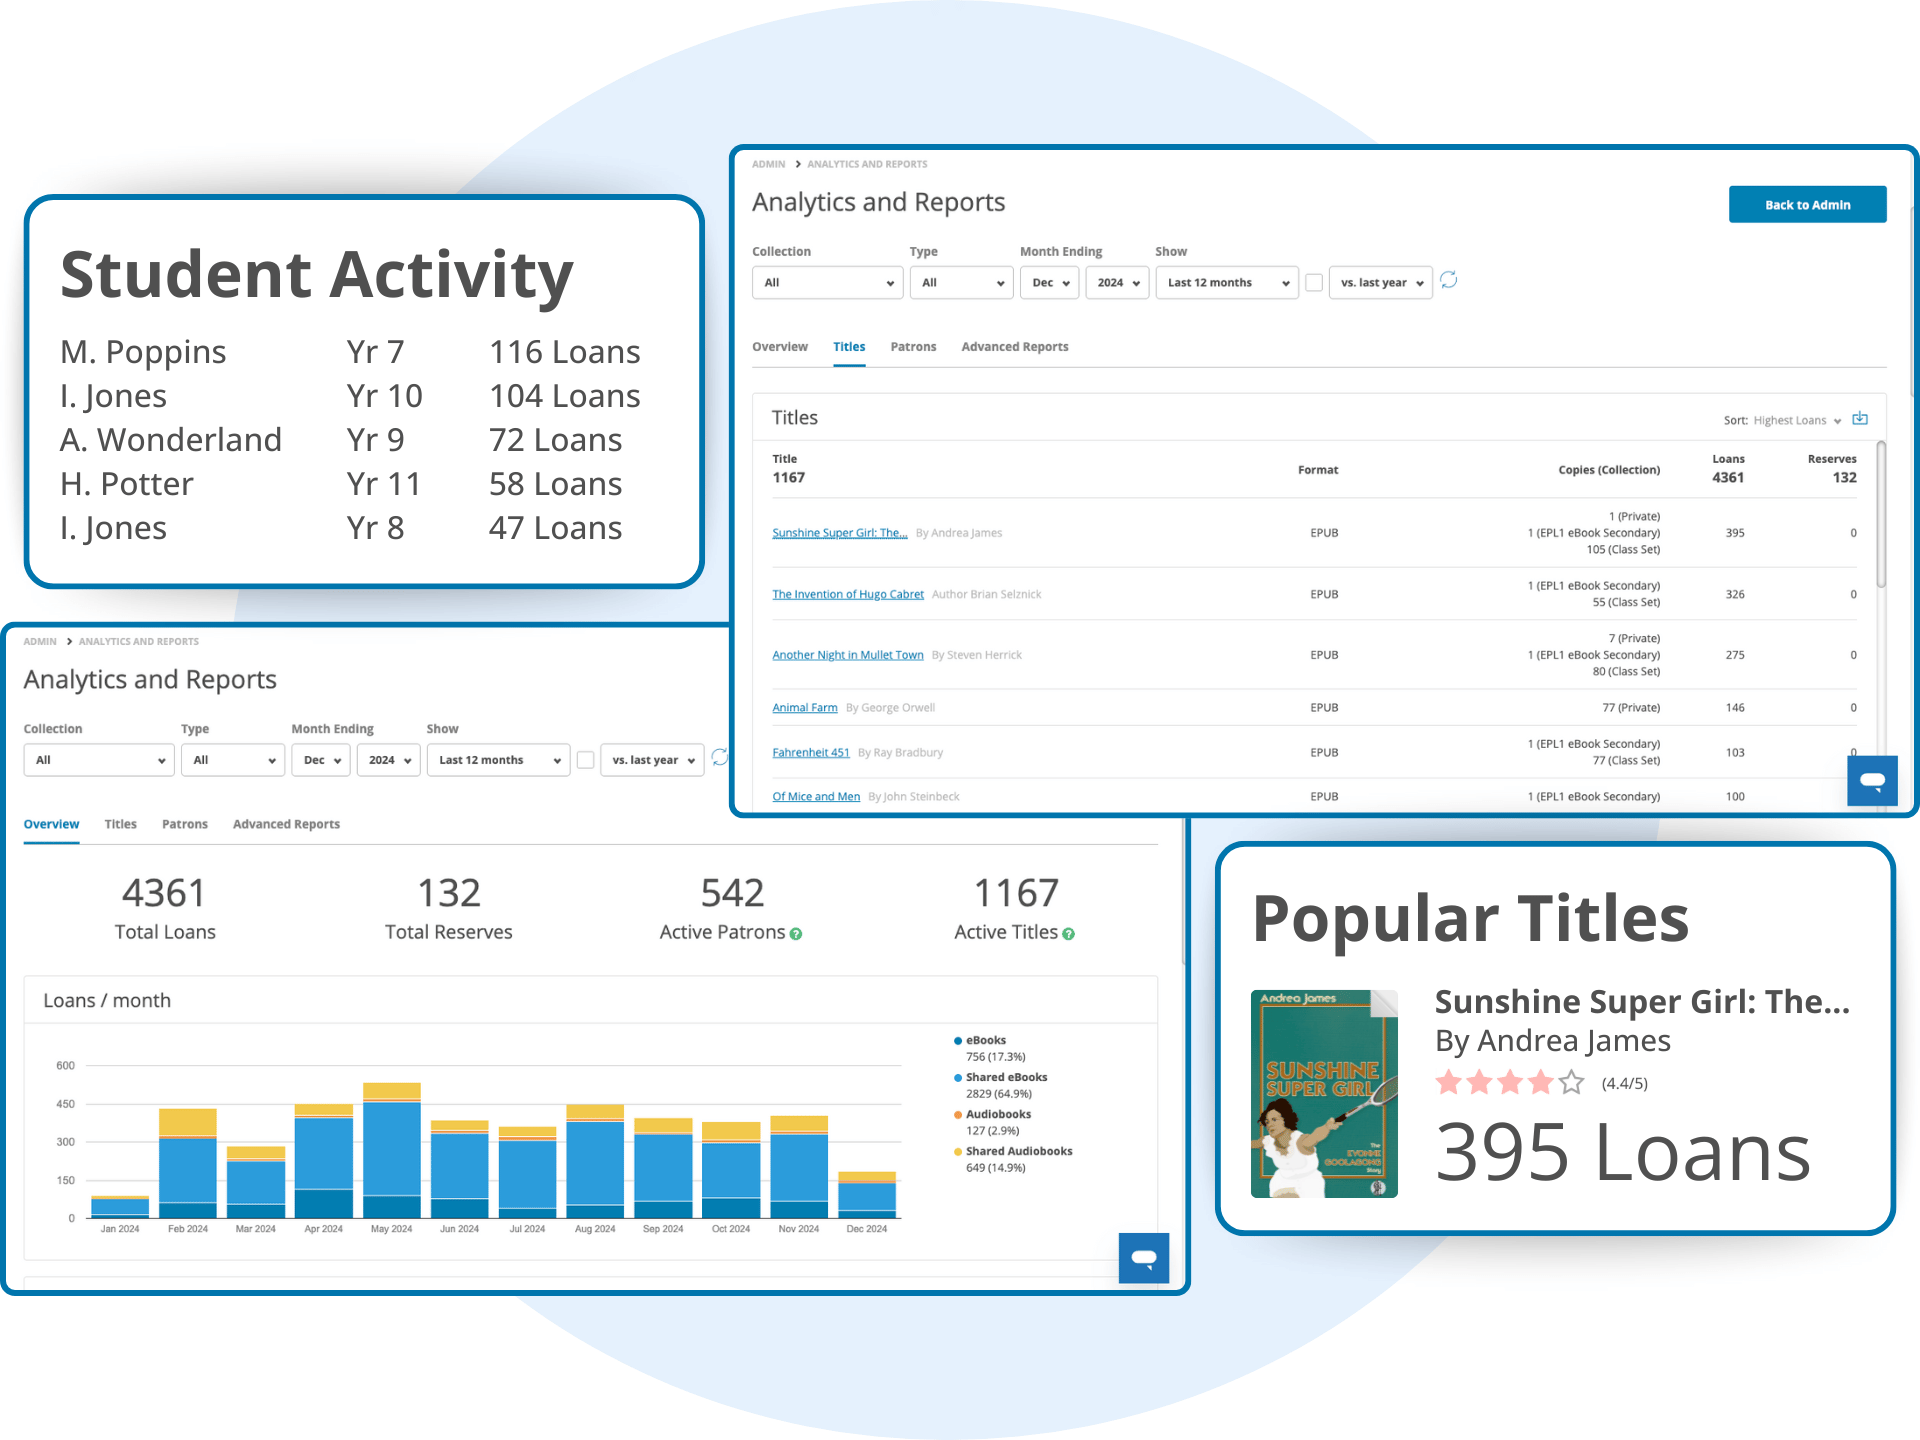Open the chat widget at bottom right

(x=1871, y=781)
